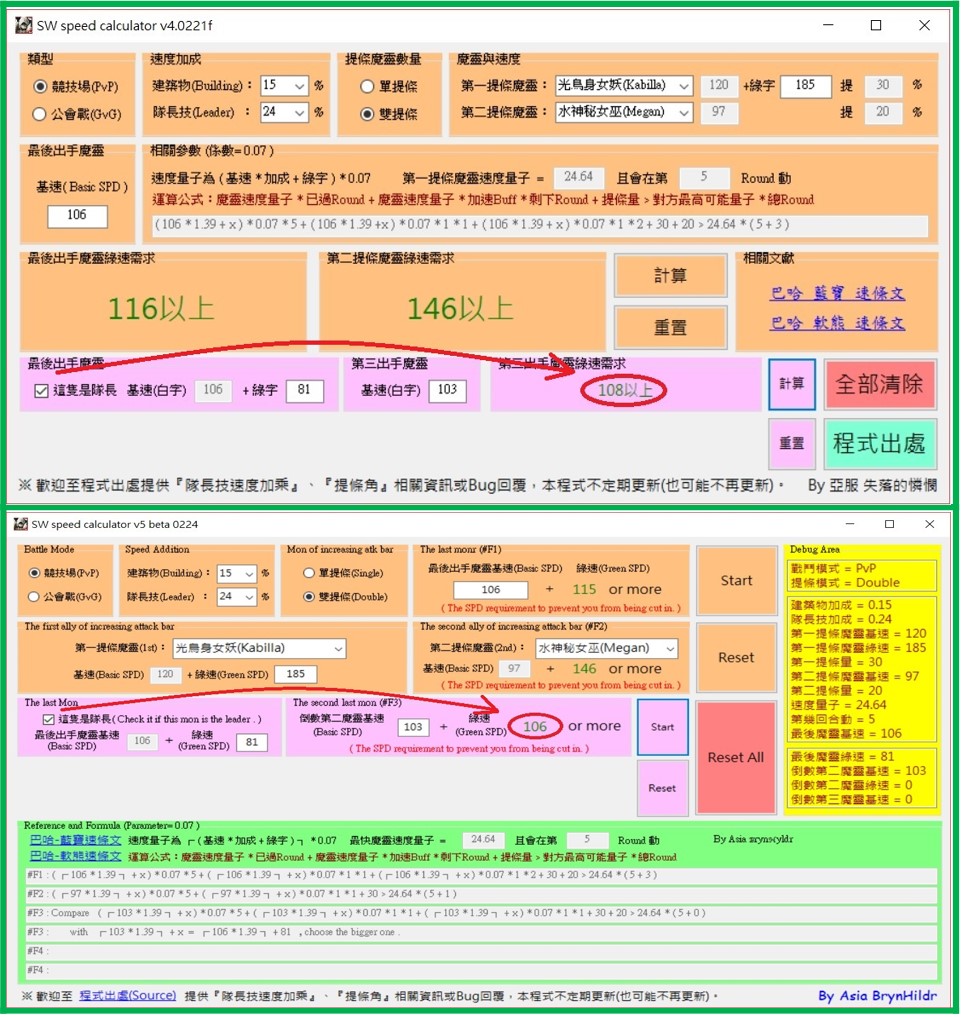Viewport: 963px width, 1017px height.
Task: Click 速度量子 = 24.64 line in Debug Area
Action: click(x=838, y=705)
